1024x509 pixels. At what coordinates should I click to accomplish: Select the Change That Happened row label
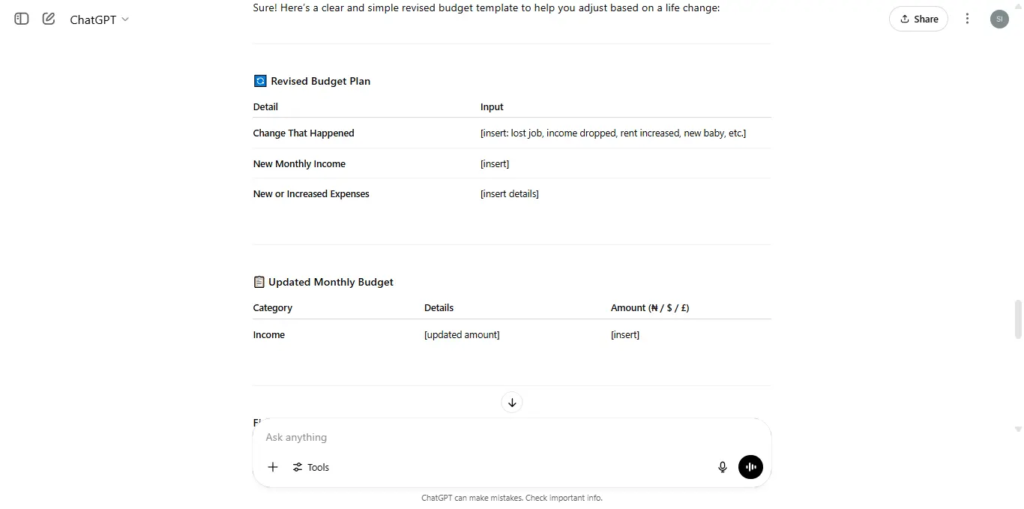(x=304, y=133)
